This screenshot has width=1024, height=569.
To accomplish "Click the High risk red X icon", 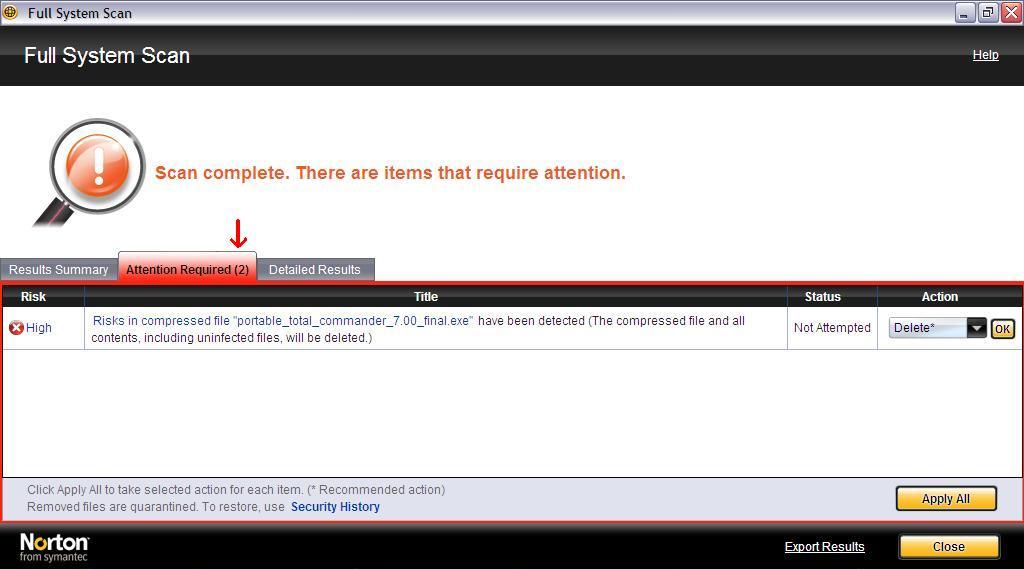I will pos(16,328).
